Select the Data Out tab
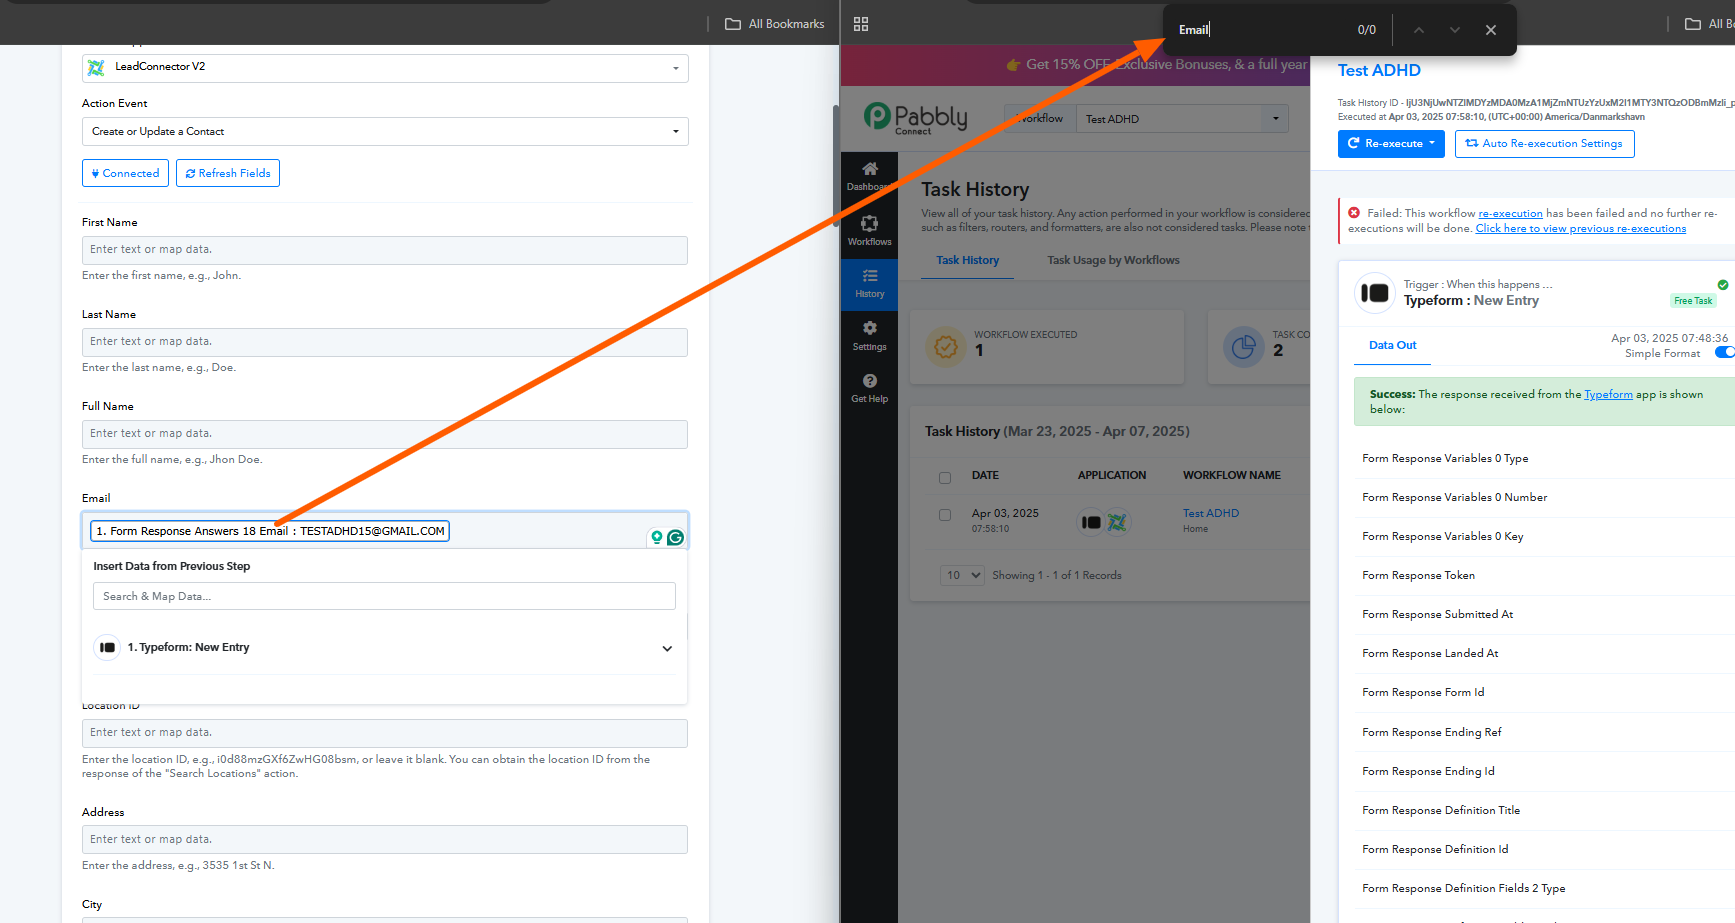The width and height of the screenshot is (1735, 923). 1392,345
